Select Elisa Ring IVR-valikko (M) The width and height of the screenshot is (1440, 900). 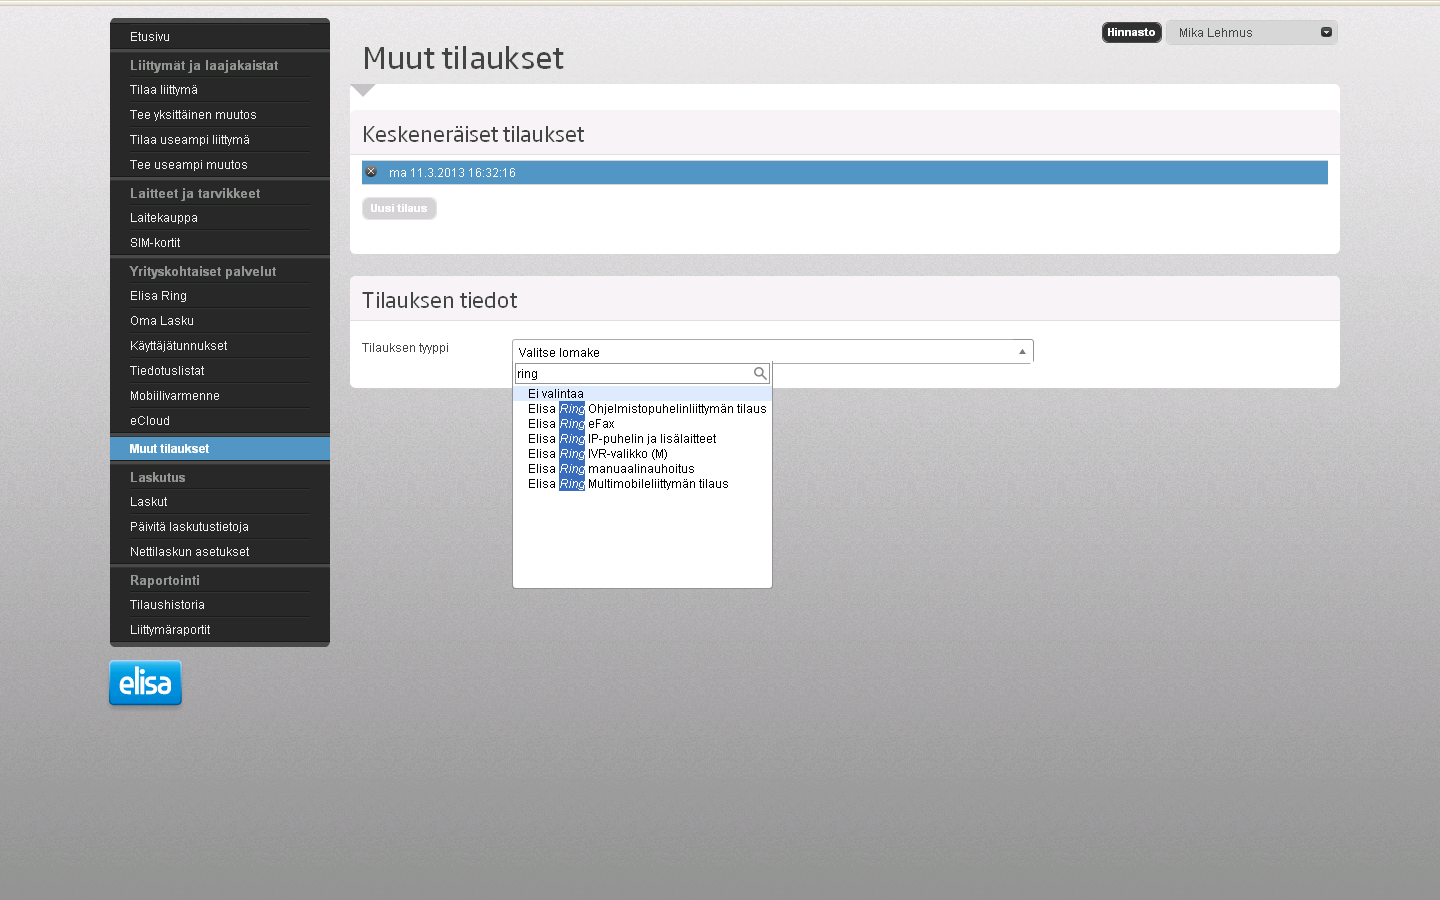598,454
